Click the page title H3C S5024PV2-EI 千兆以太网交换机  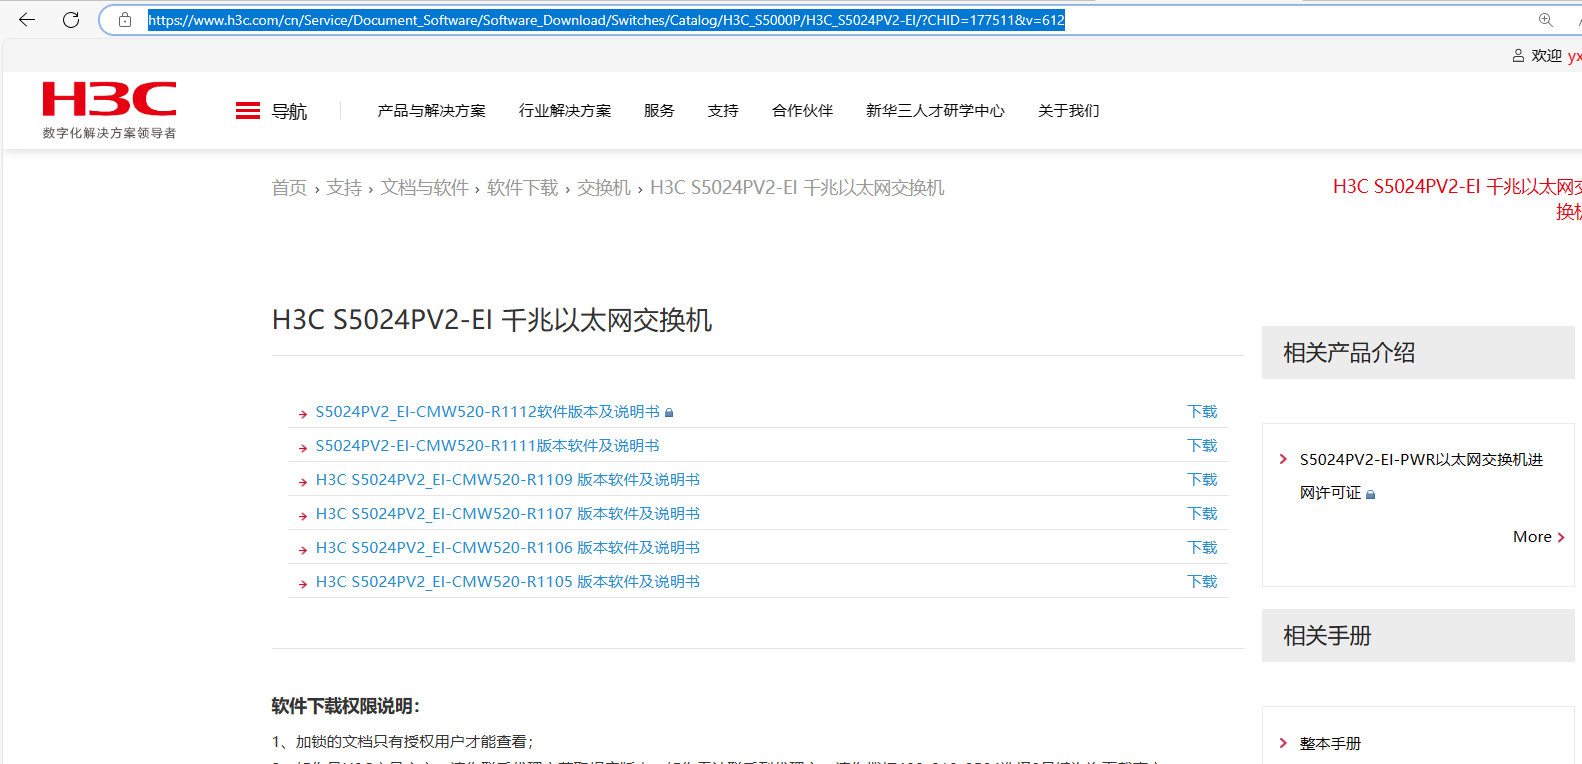[492, 320]
